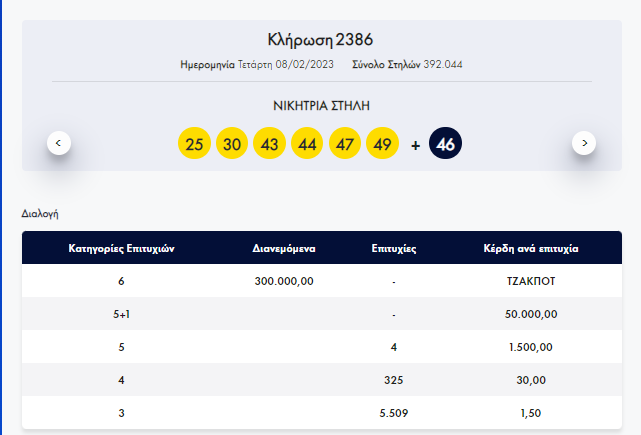Click the Κατηγορίες Επιτυχιών column header
The image size is (641, 435).
(x=121, y=248)
